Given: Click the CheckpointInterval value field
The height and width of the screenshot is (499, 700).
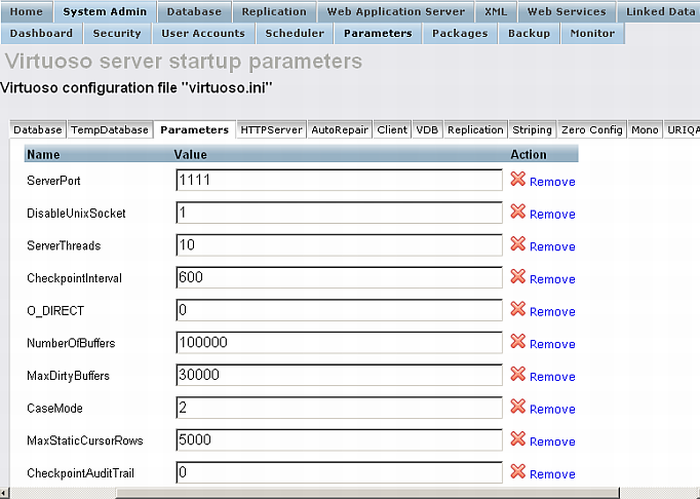Looking at the screenshot, I should coord(339,278).
